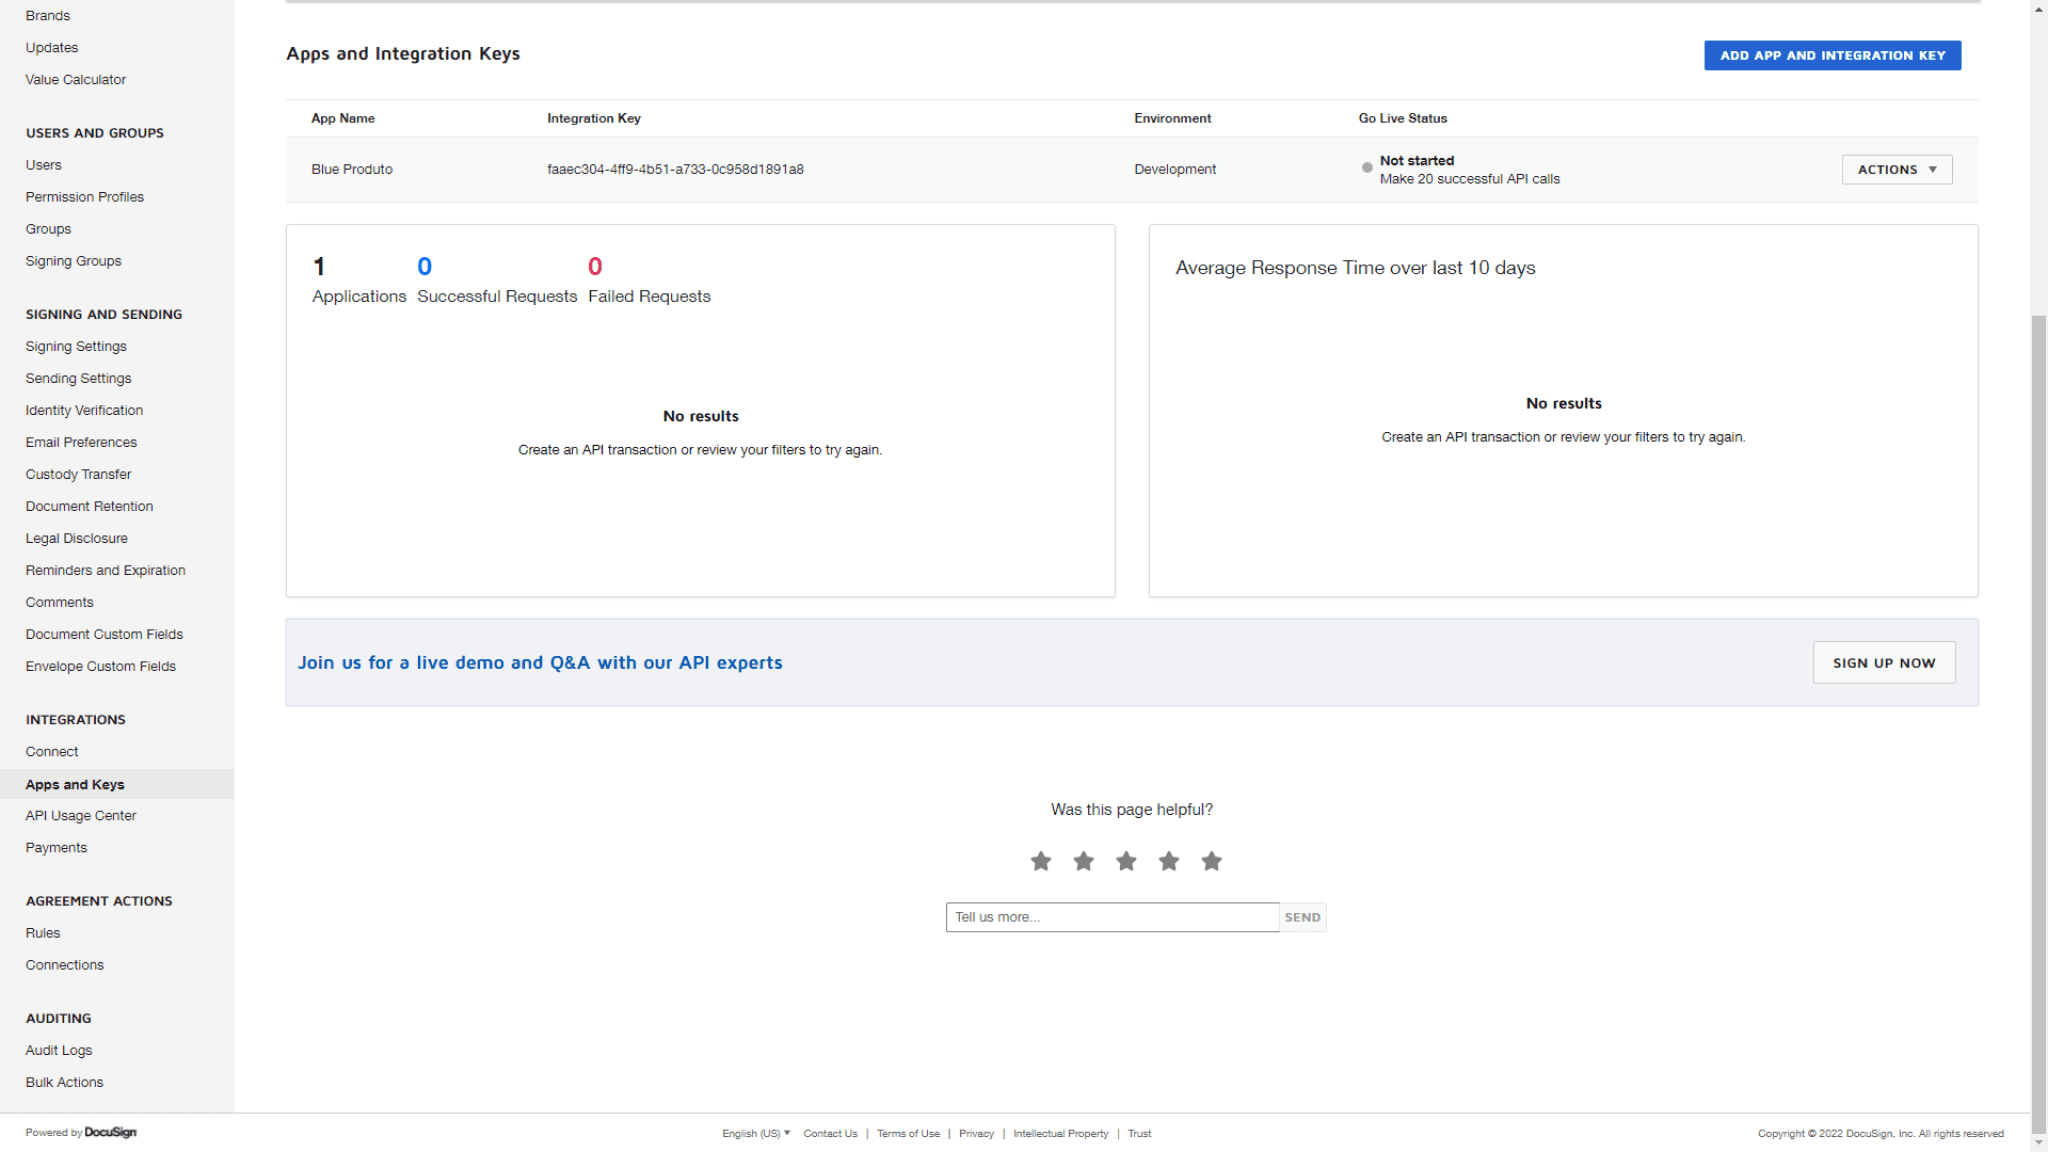Click the Not started status dot

tap(1366, 168)
